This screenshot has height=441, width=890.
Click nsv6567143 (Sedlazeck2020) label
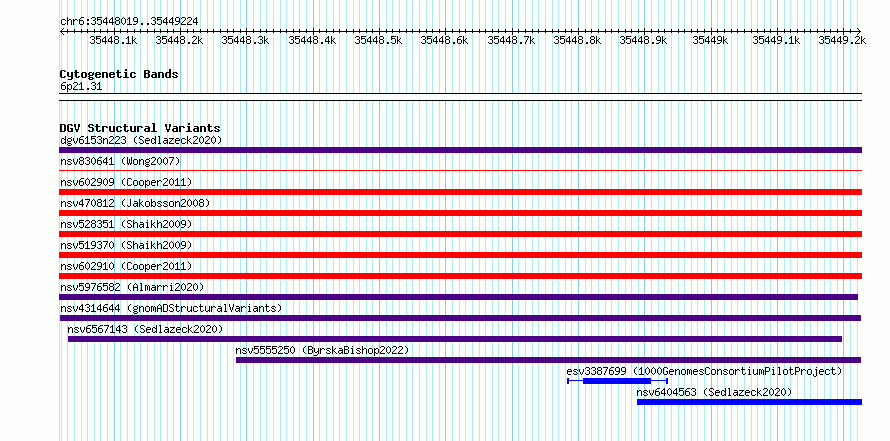145,329
